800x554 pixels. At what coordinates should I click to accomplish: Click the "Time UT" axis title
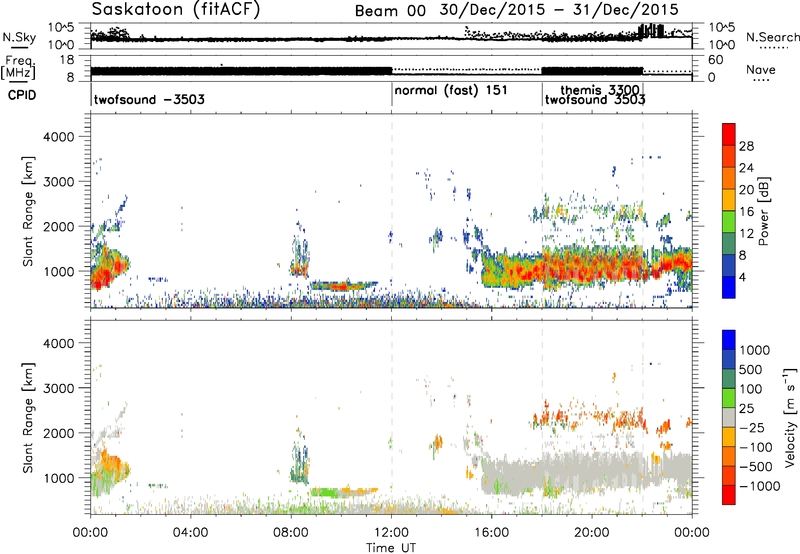(x=391, y=548)
